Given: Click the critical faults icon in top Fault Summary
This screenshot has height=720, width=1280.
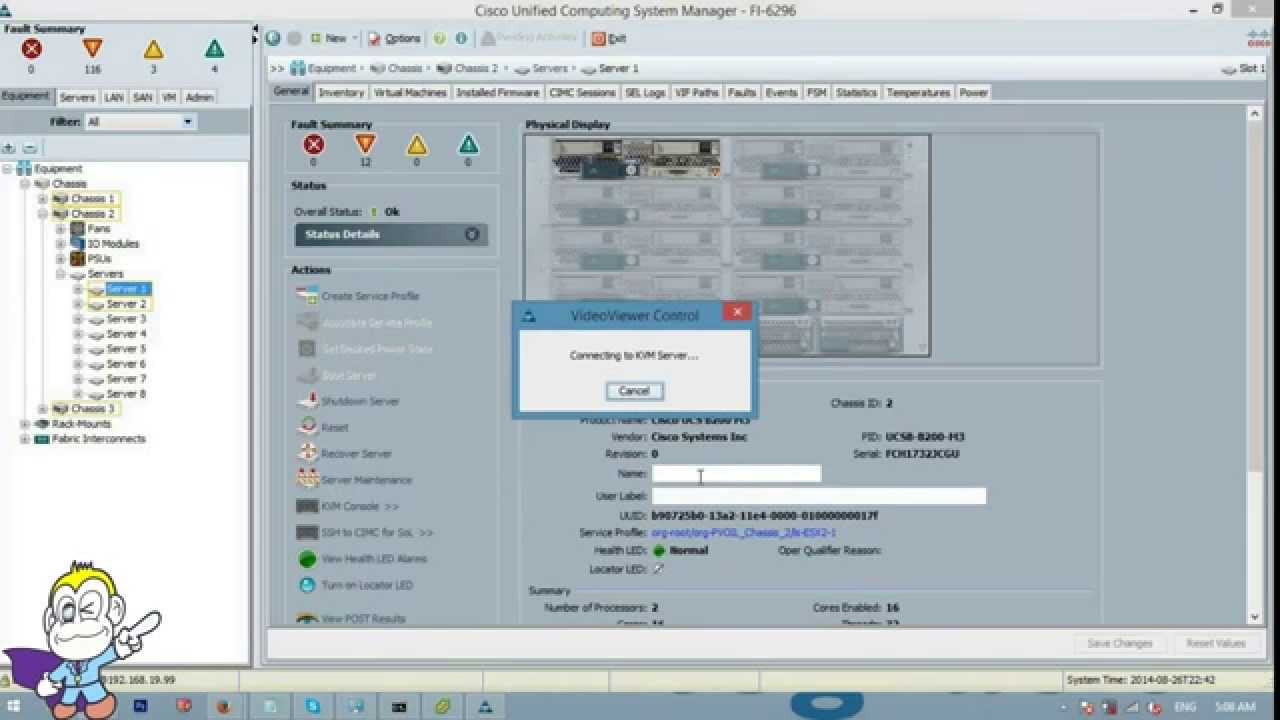Looking at the screenshot, I should (x=31, y=49).
